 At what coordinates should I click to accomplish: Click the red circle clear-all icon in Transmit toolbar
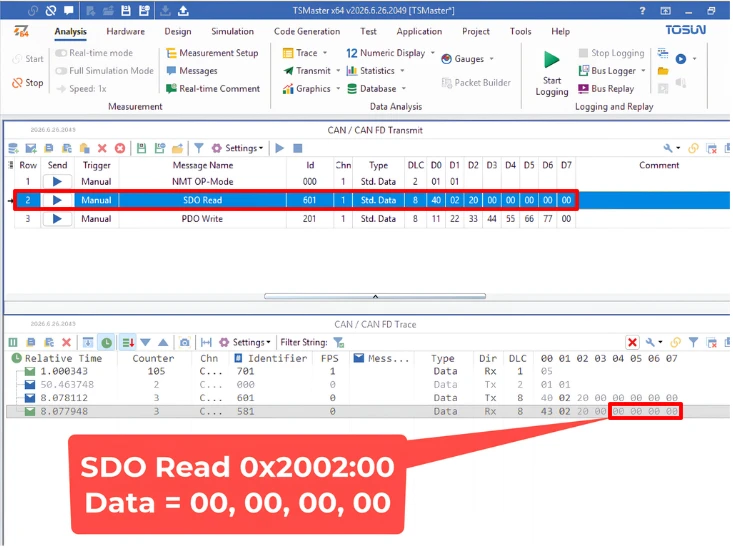pyautogui.click(x=120, y=148)
